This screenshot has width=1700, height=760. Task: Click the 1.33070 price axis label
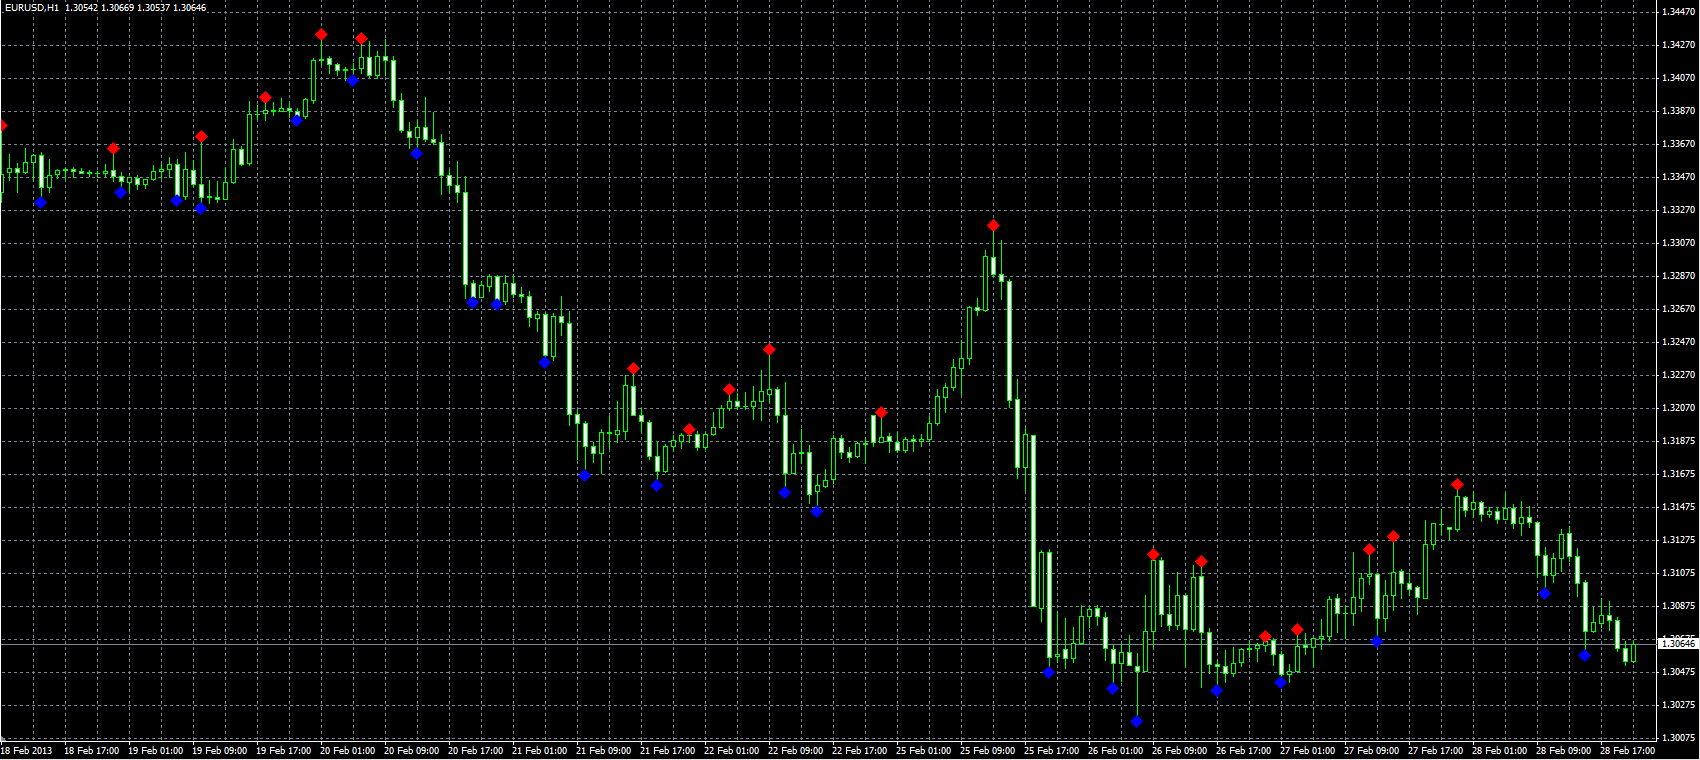(x=1679, y=243)
